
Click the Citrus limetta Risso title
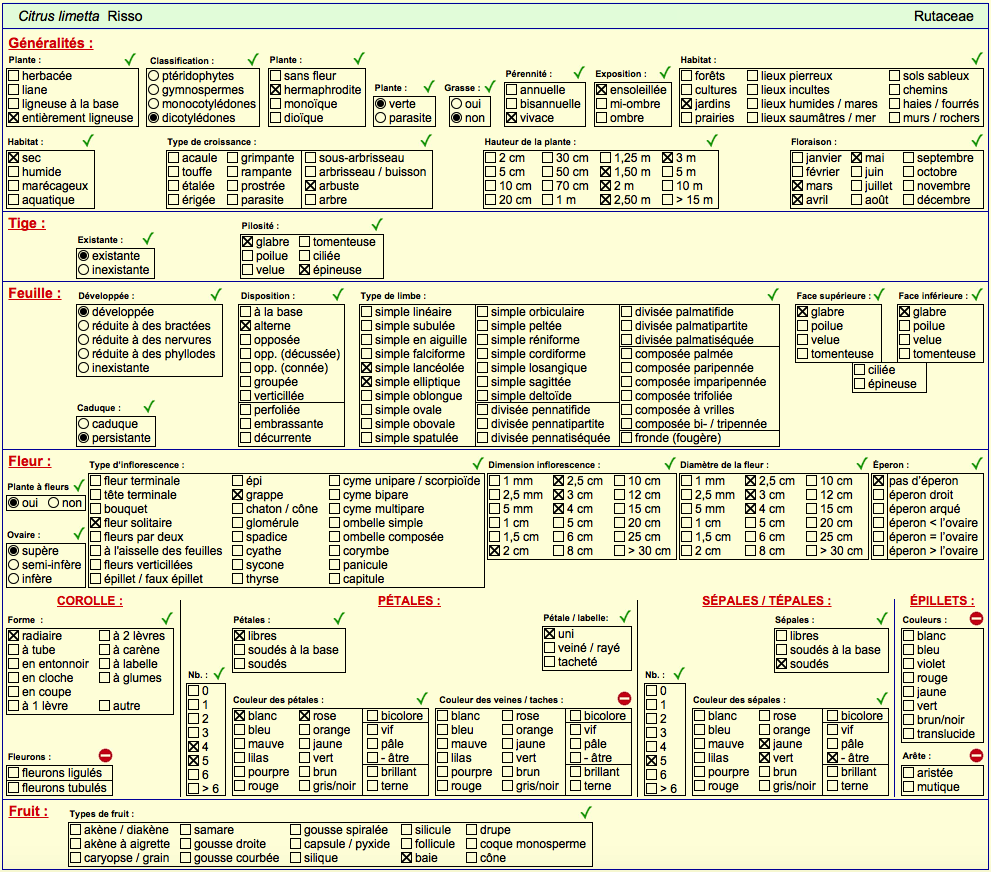[x=80, y=16]
